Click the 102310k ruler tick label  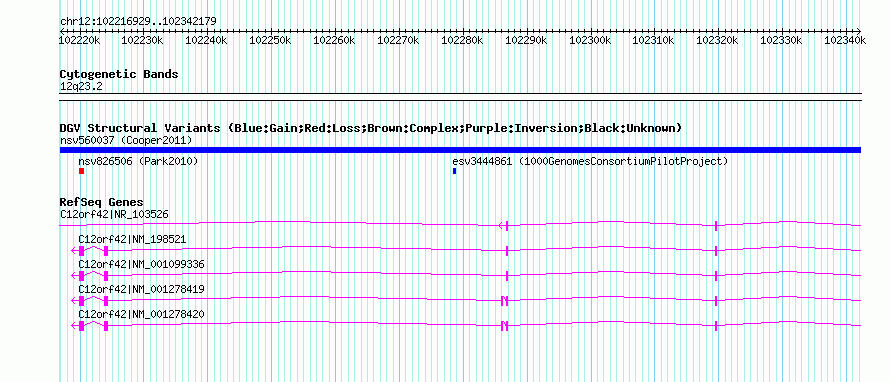point(653,40)
